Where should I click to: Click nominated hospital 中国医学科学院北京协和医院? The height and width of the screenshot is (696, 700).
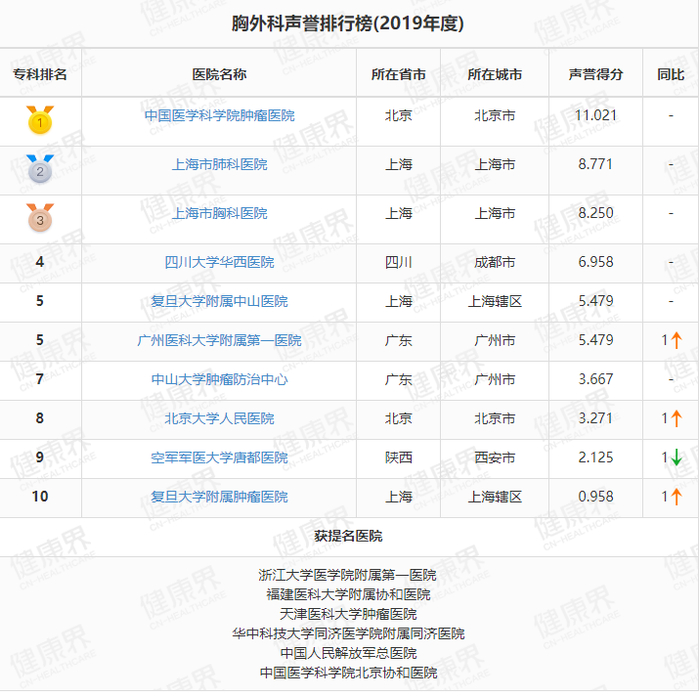(348, 673)
